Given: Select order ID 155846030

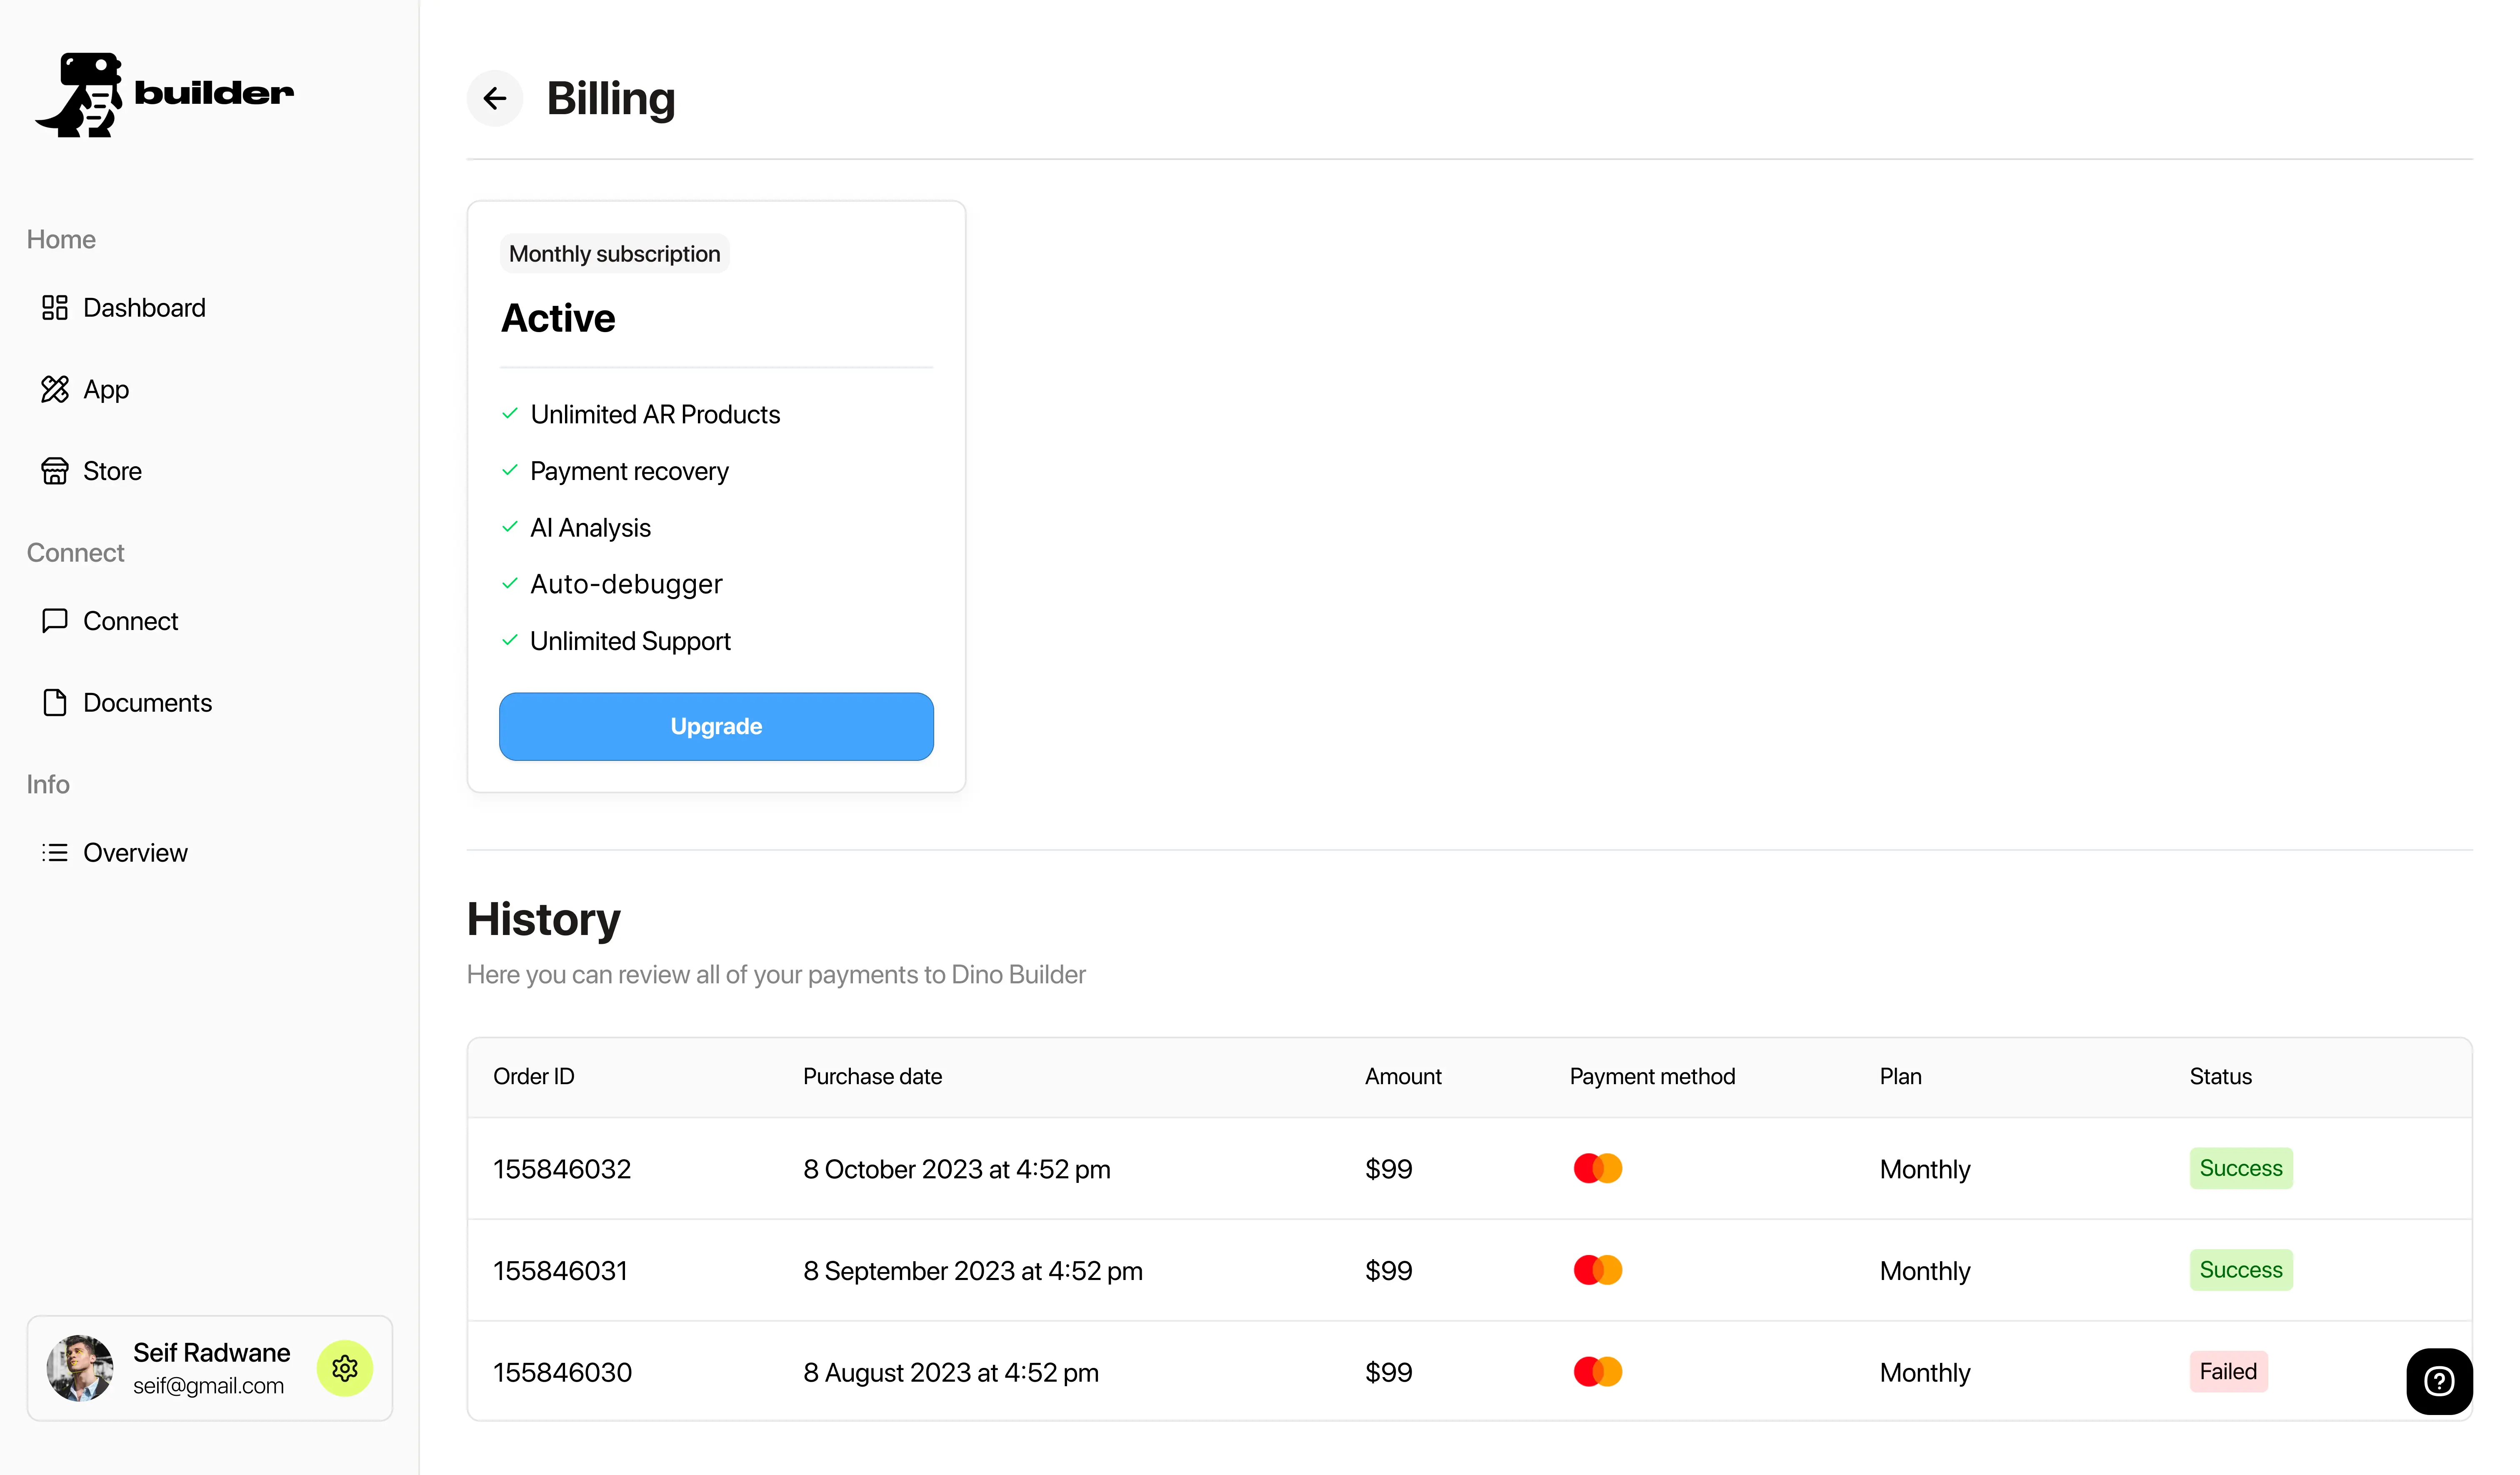Looking at the screenshot, I should [562, 1372].
